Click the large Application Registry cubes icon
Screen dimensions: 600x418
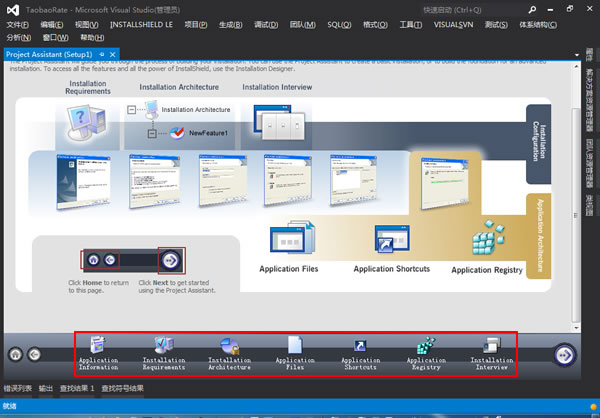[488, 237]
